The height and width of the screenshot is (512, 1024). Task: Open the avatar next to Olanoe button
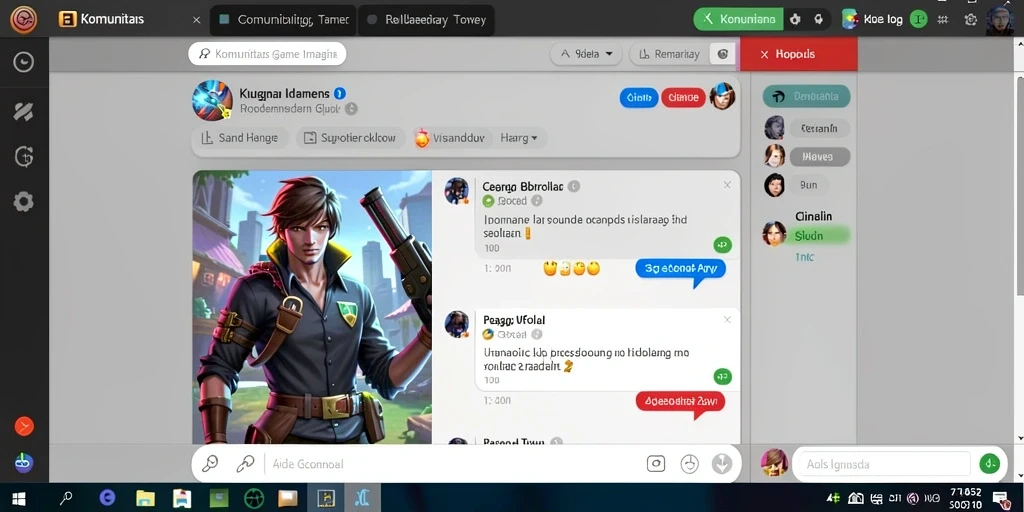(x=722, y=97)
